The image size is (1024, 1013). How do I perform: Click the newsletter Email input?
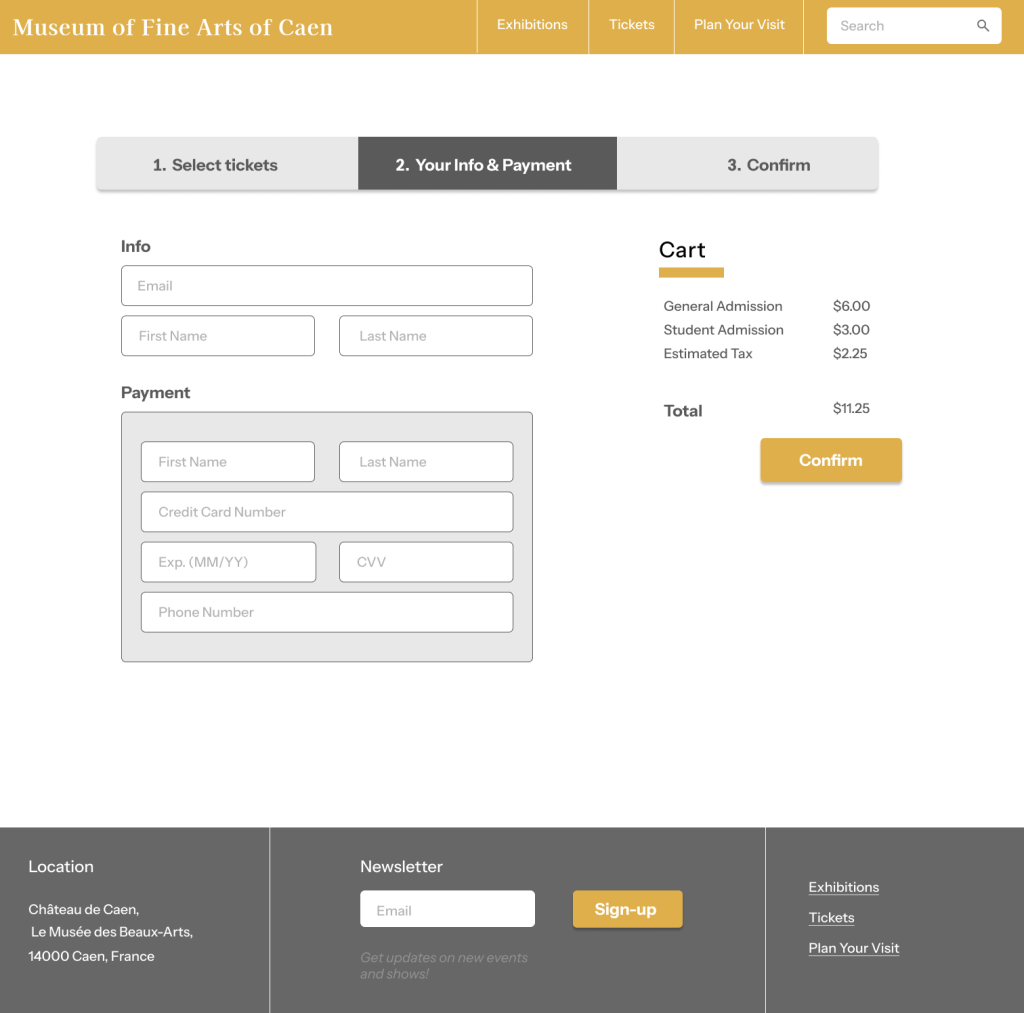coord(447,910)
